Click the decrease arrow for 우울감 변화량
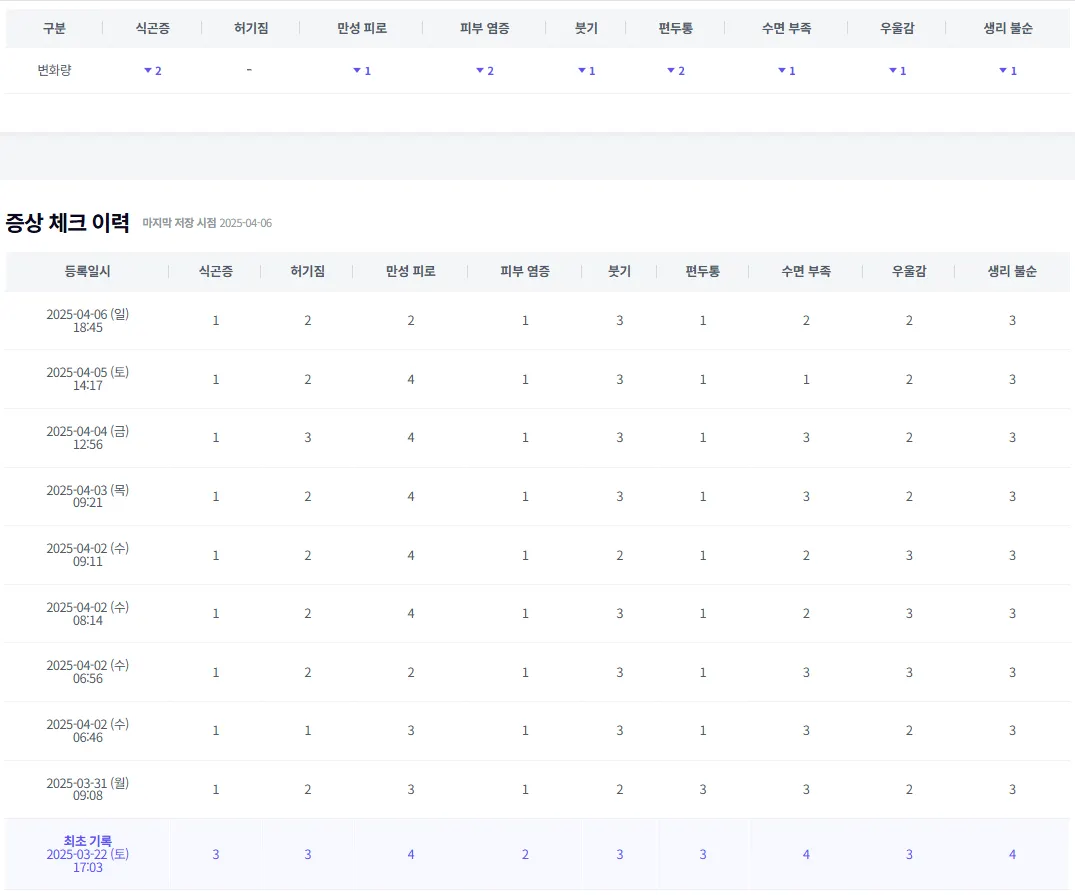Screen dimensions: 1075x895 click(x=892, y=71)
